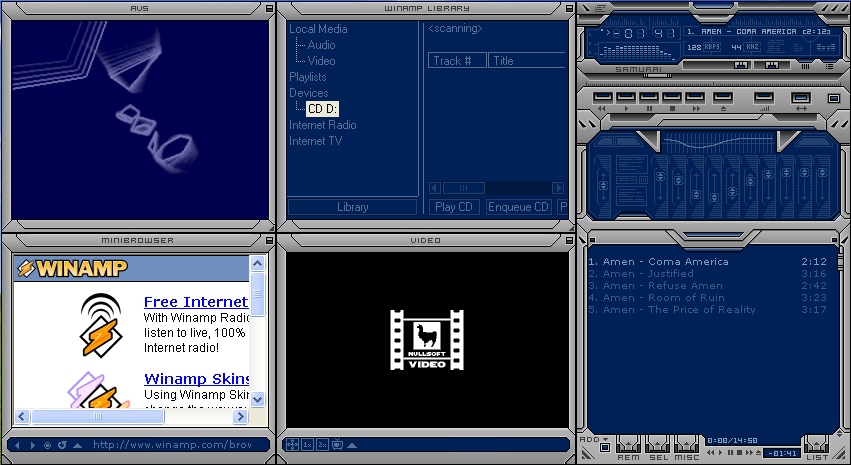
Task: Click minibrowser vertical scrollbar down arrow
Action: [x=258, y=399]
